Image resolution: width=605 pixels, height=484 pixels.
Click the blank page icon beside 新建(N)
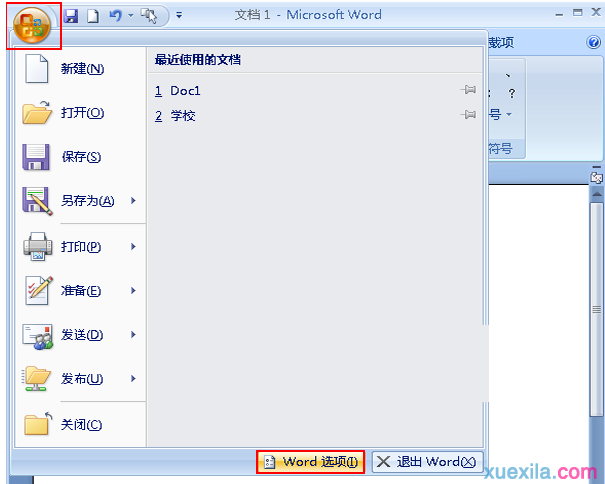37,69
